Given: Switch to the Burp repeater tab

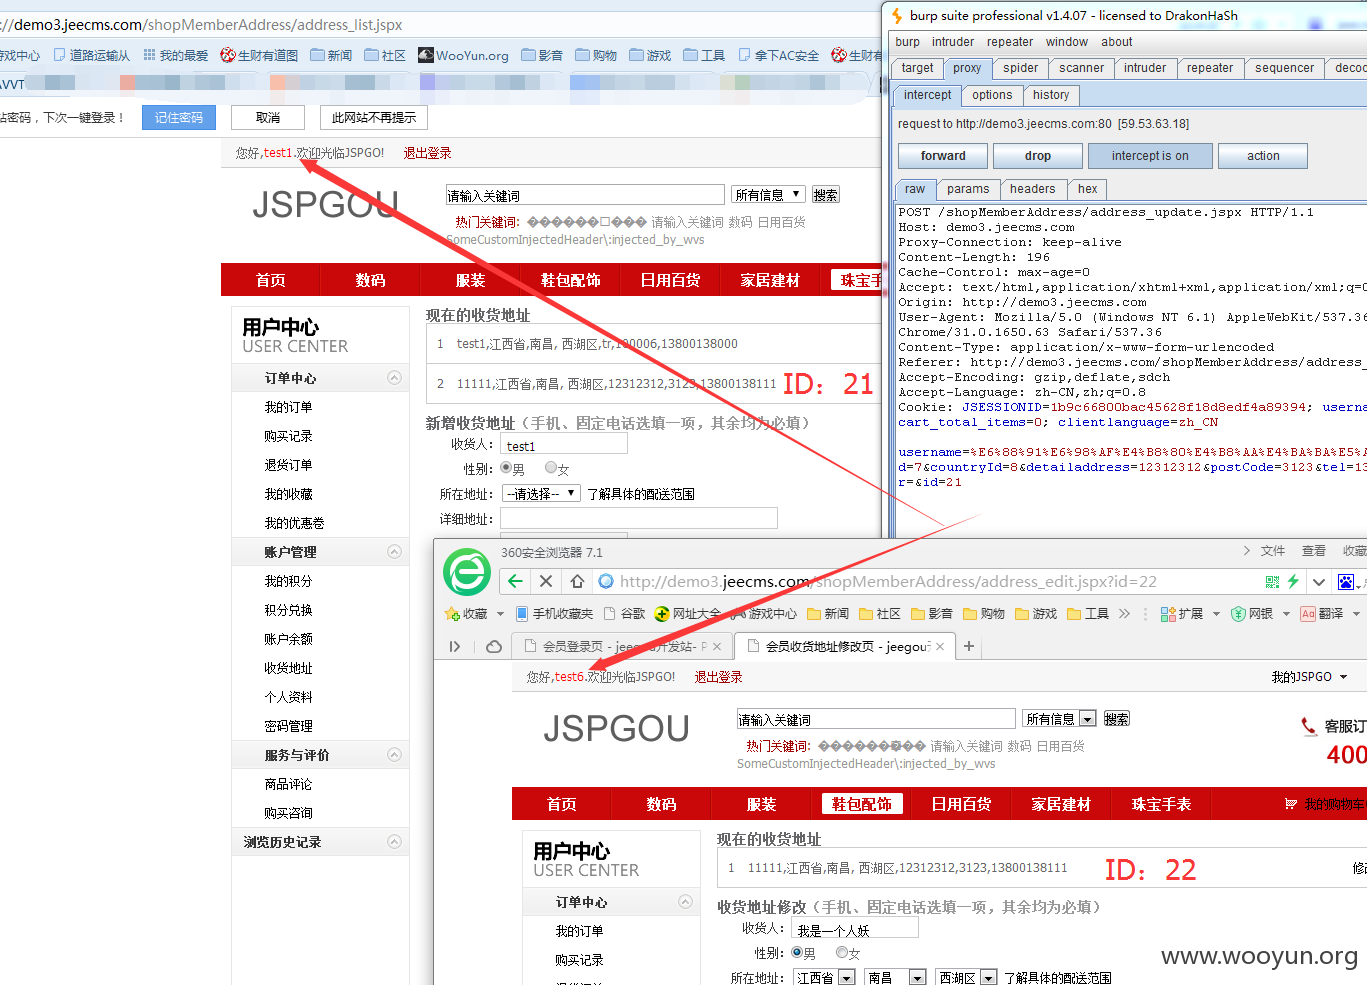Looking at the screenshot, I should coord(1210,68).
